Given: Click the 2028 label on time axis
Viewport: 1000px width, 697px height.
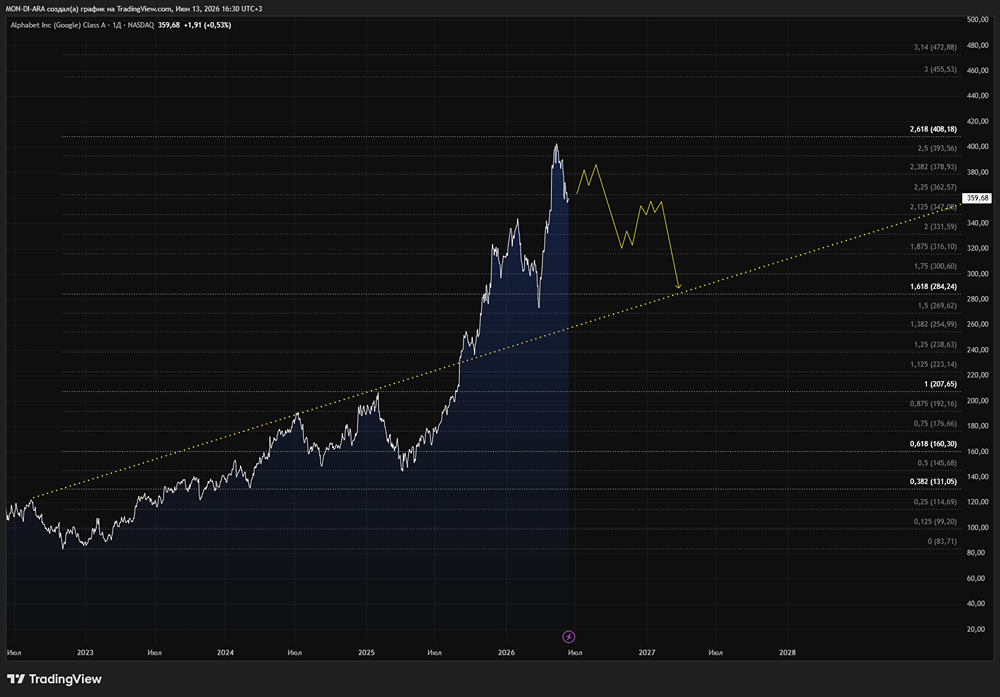Looking at the screenshot, I should (787, 652).
